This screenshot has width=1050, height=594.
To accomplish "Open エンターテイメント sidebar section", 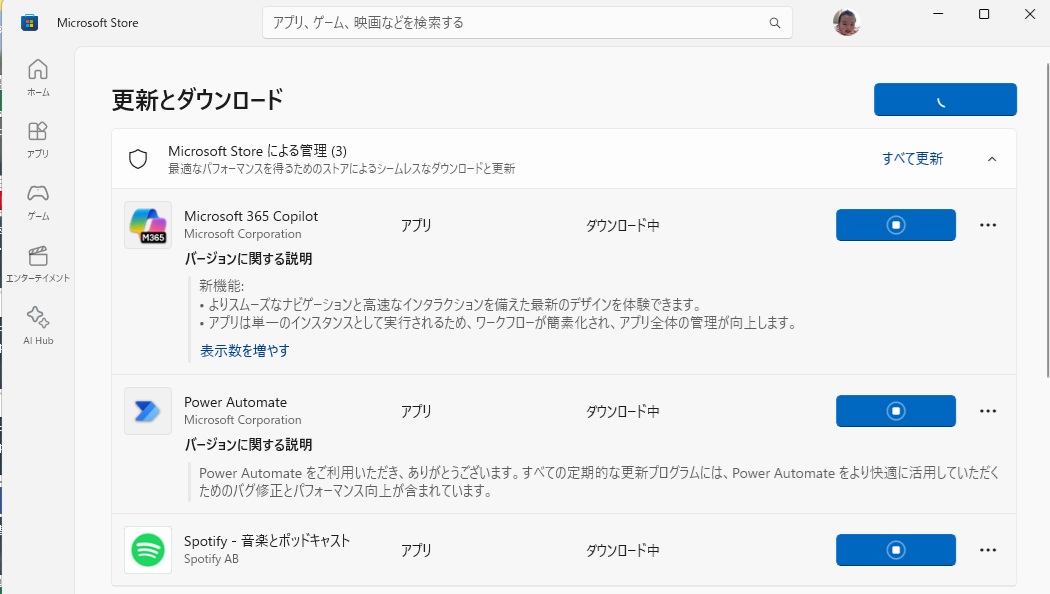I will point(38,264).
